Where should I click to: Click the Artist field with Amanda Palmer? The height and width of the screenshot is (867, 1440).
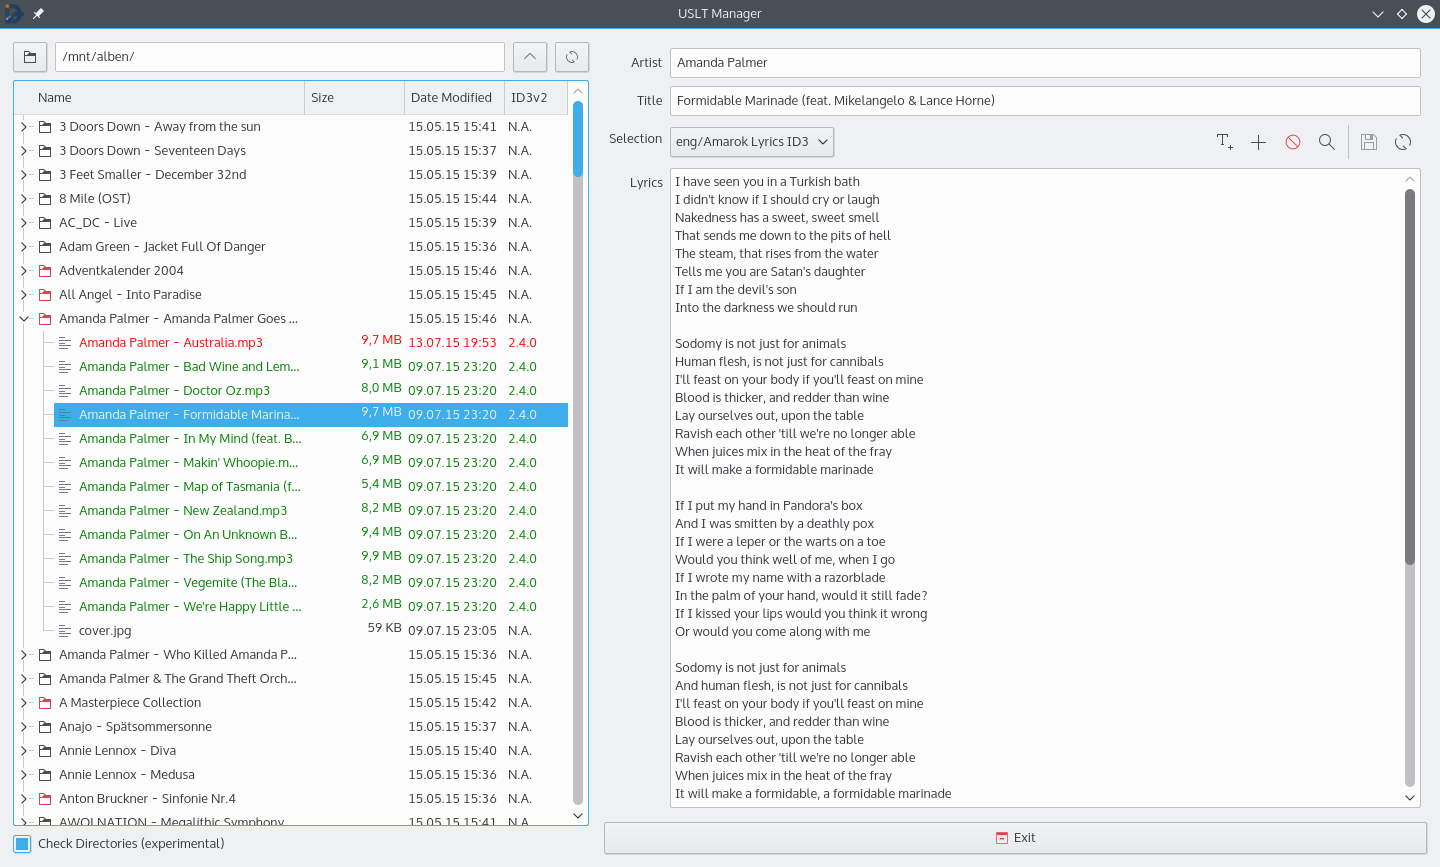[x=1045, y=63]
